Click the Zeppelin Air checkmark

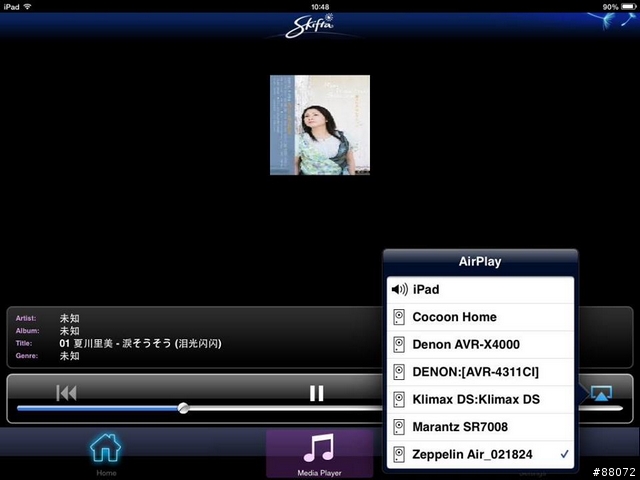pos(564,454)
